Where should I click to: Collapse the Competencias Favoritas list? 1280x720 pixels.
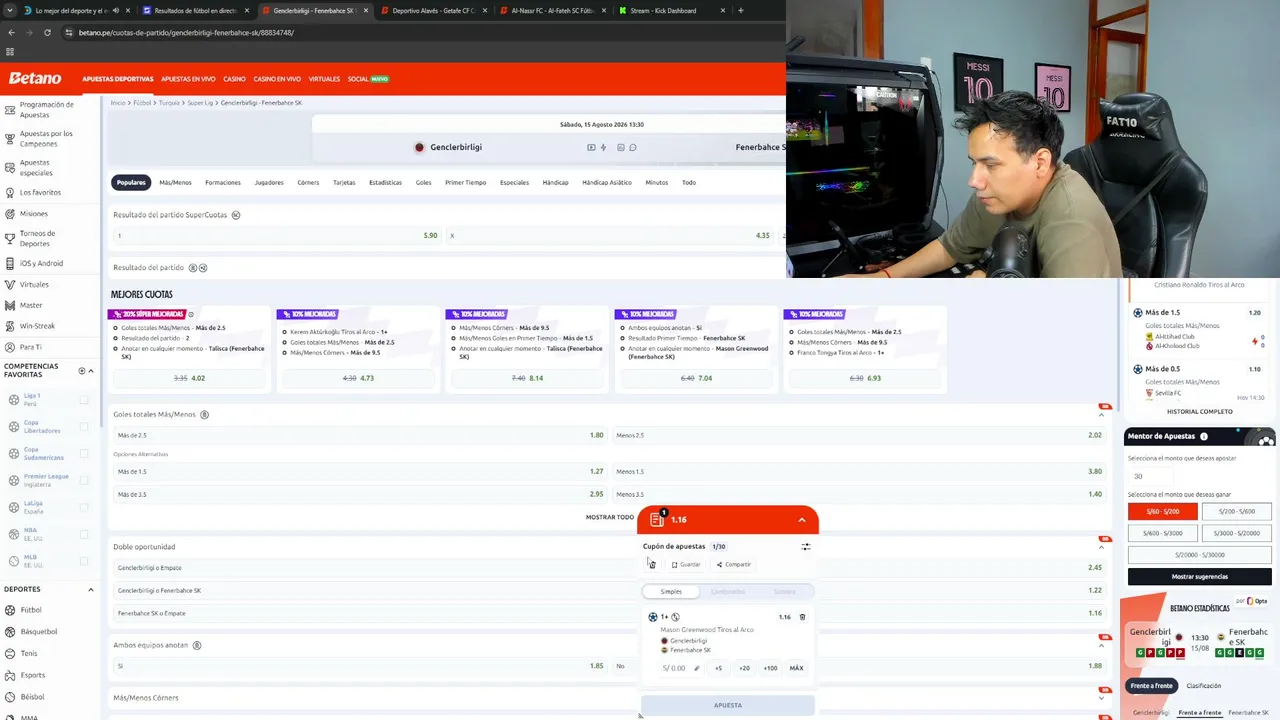pos(91,371)
